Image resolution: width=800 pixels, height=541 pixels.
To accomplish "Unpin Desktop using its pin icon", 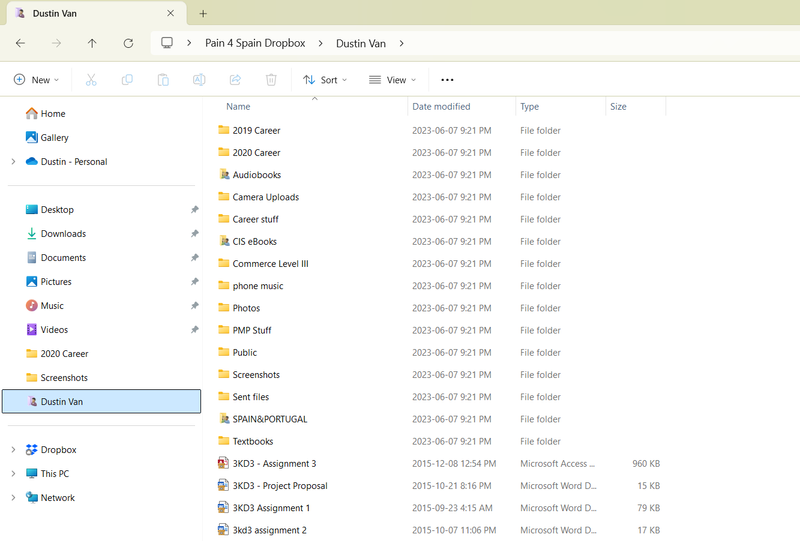I will [x=194, y=210].
